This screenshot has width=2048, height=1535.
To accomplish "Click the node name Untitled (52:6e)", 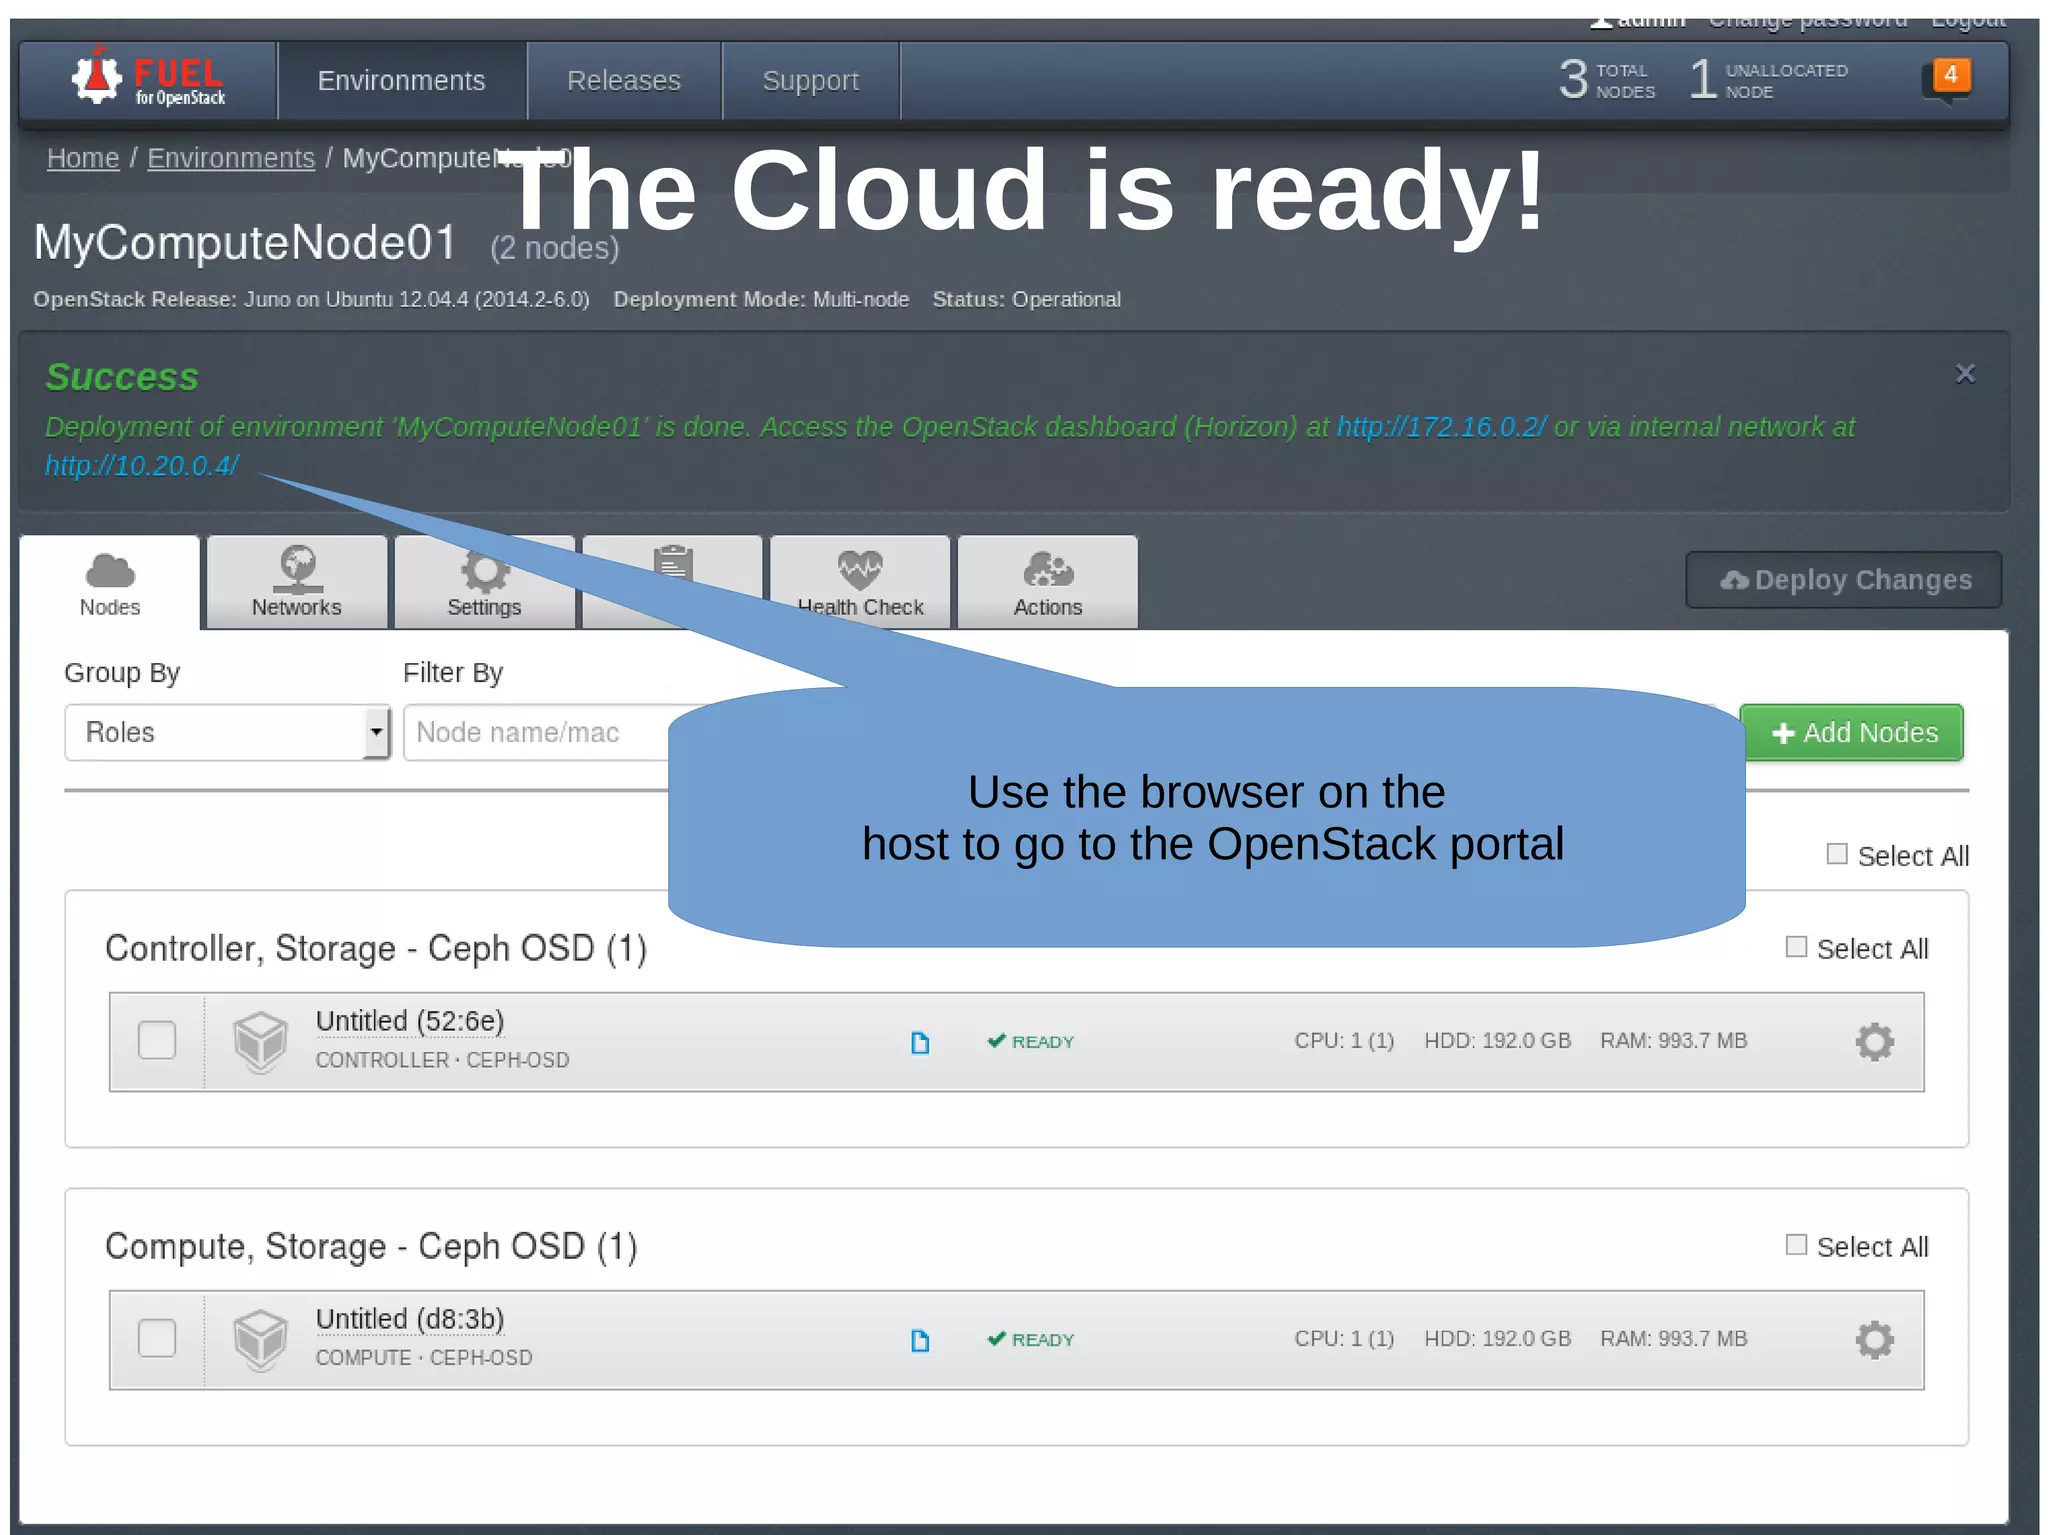I will (410, 1021).
